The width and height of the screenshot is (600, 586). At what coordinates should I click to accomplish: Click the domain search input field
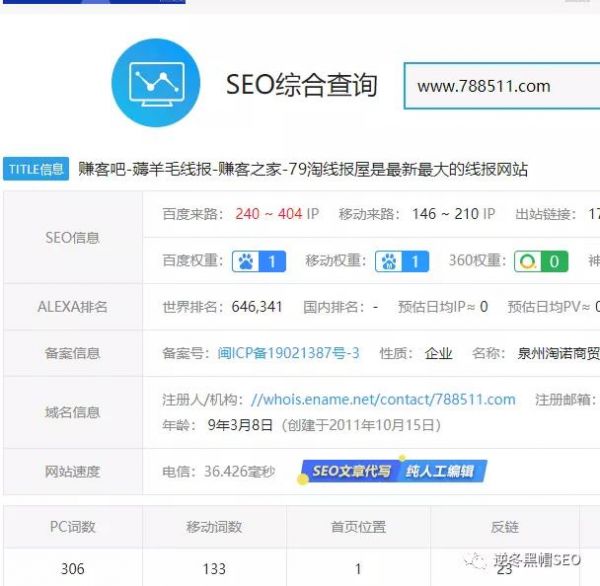(x=500, y=86)
